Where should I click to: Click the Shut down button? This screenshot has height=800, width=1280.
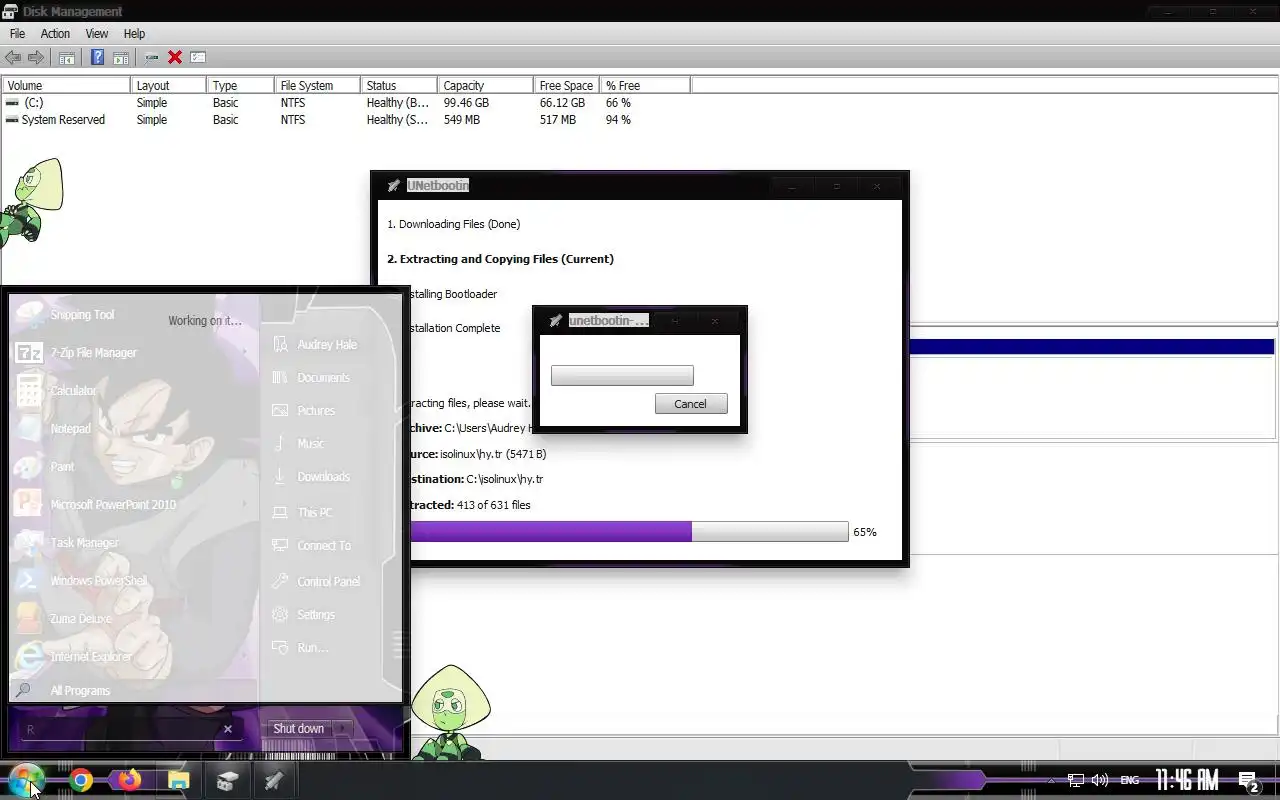(298, 729)
